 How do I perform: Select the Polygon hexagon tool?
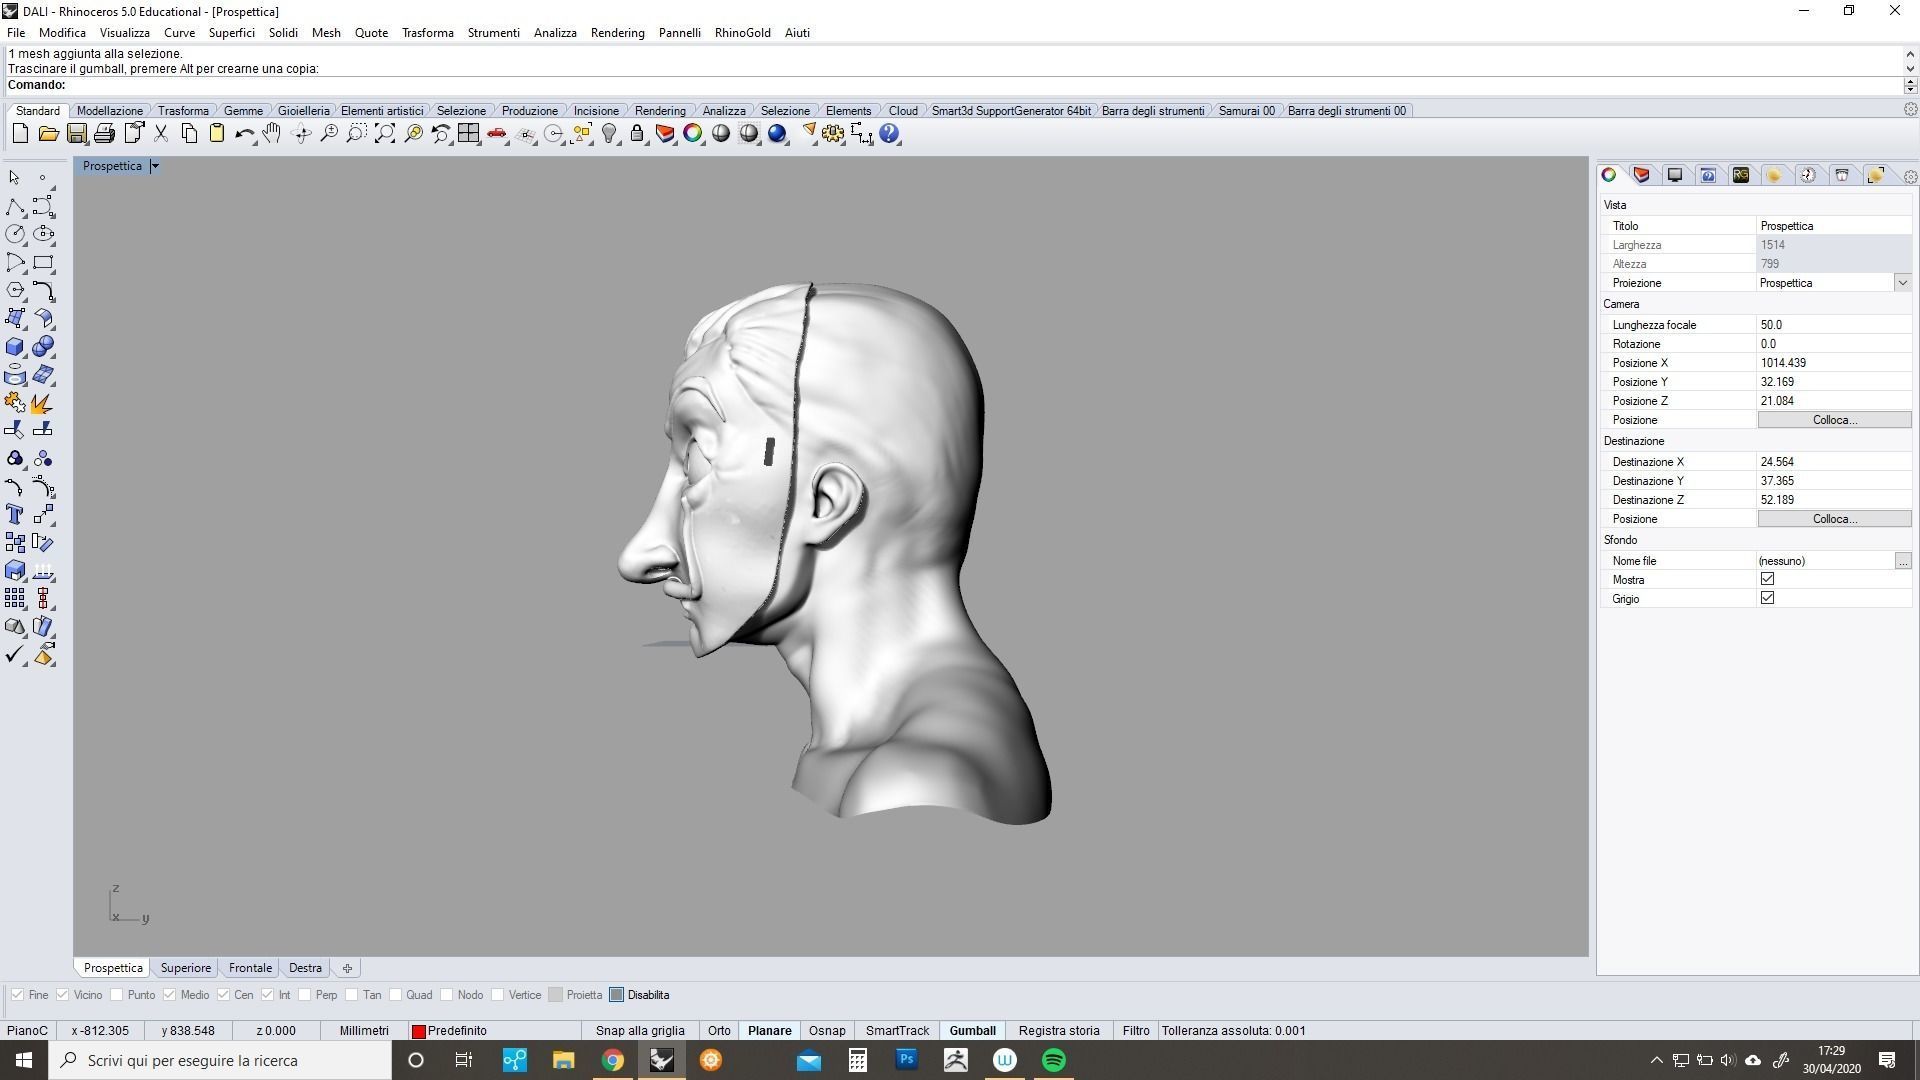pos(14,291)
